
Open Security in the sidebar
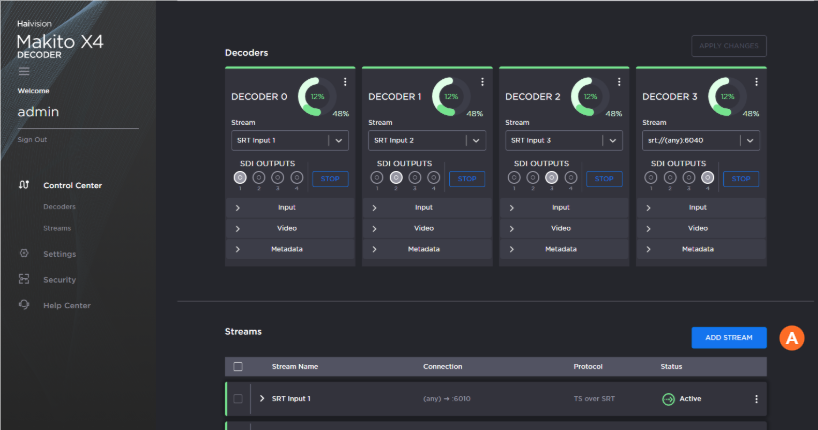[59, 280]
